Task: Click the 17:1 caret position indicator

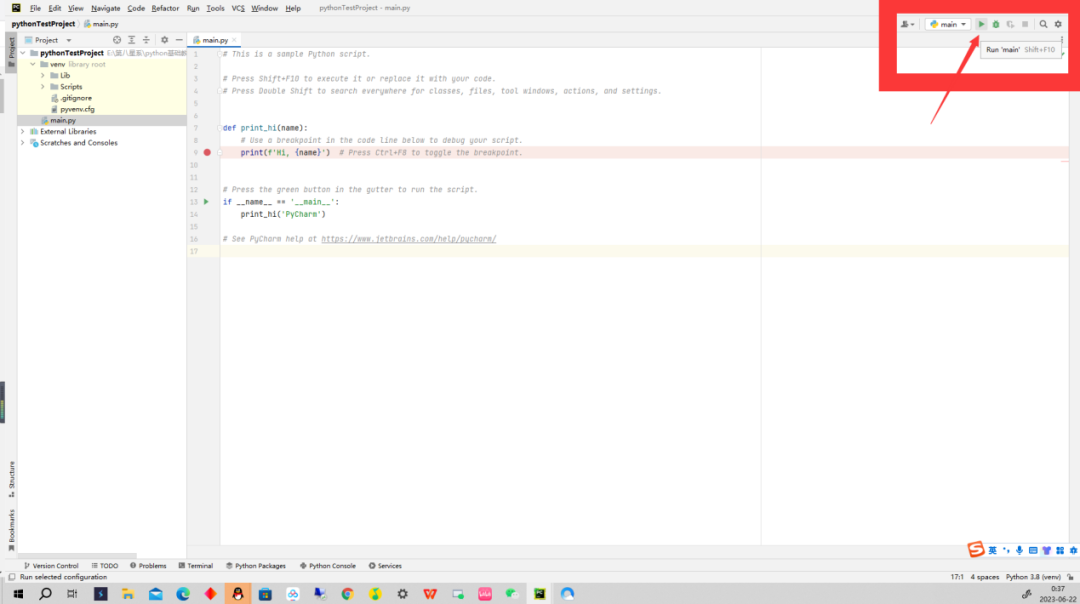Action: coord(957,577)
